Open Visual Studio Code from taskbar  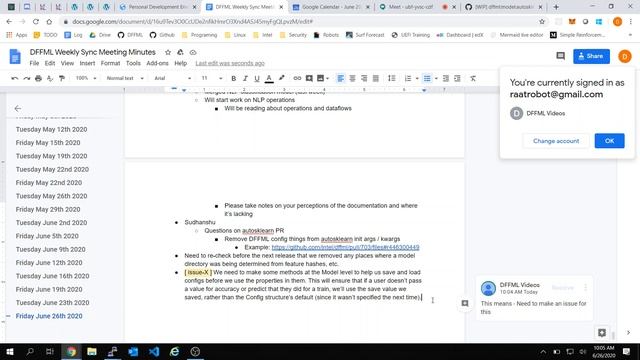tap(154, 351)
